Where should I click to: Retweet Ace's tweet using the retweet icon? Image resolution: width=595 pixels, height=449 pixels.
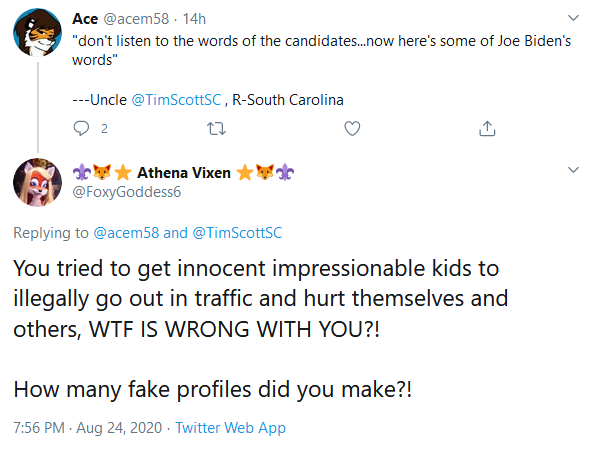click(217, 129)
